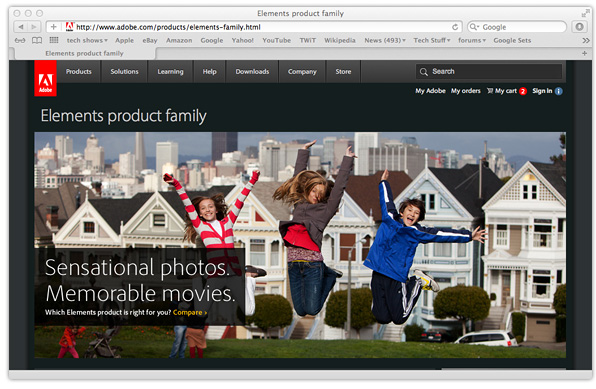Add bookmark with the plus button
The height and width of the screenshot is (389, 596).
point(54,27)
